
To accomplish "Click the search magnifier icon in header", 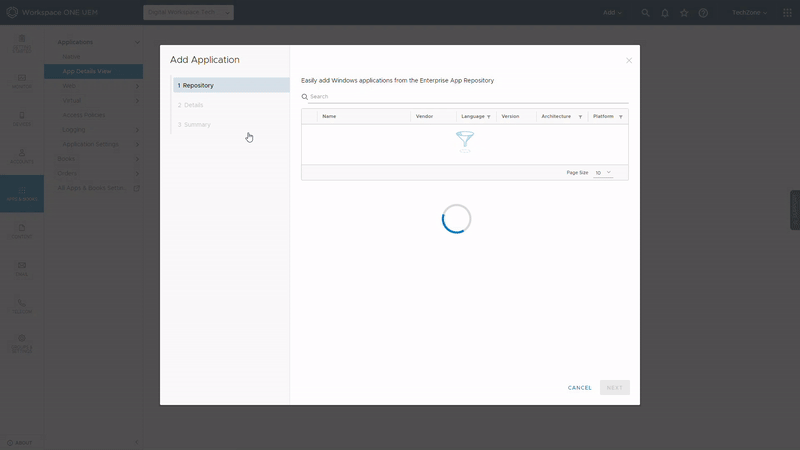I will coord(645,13).
